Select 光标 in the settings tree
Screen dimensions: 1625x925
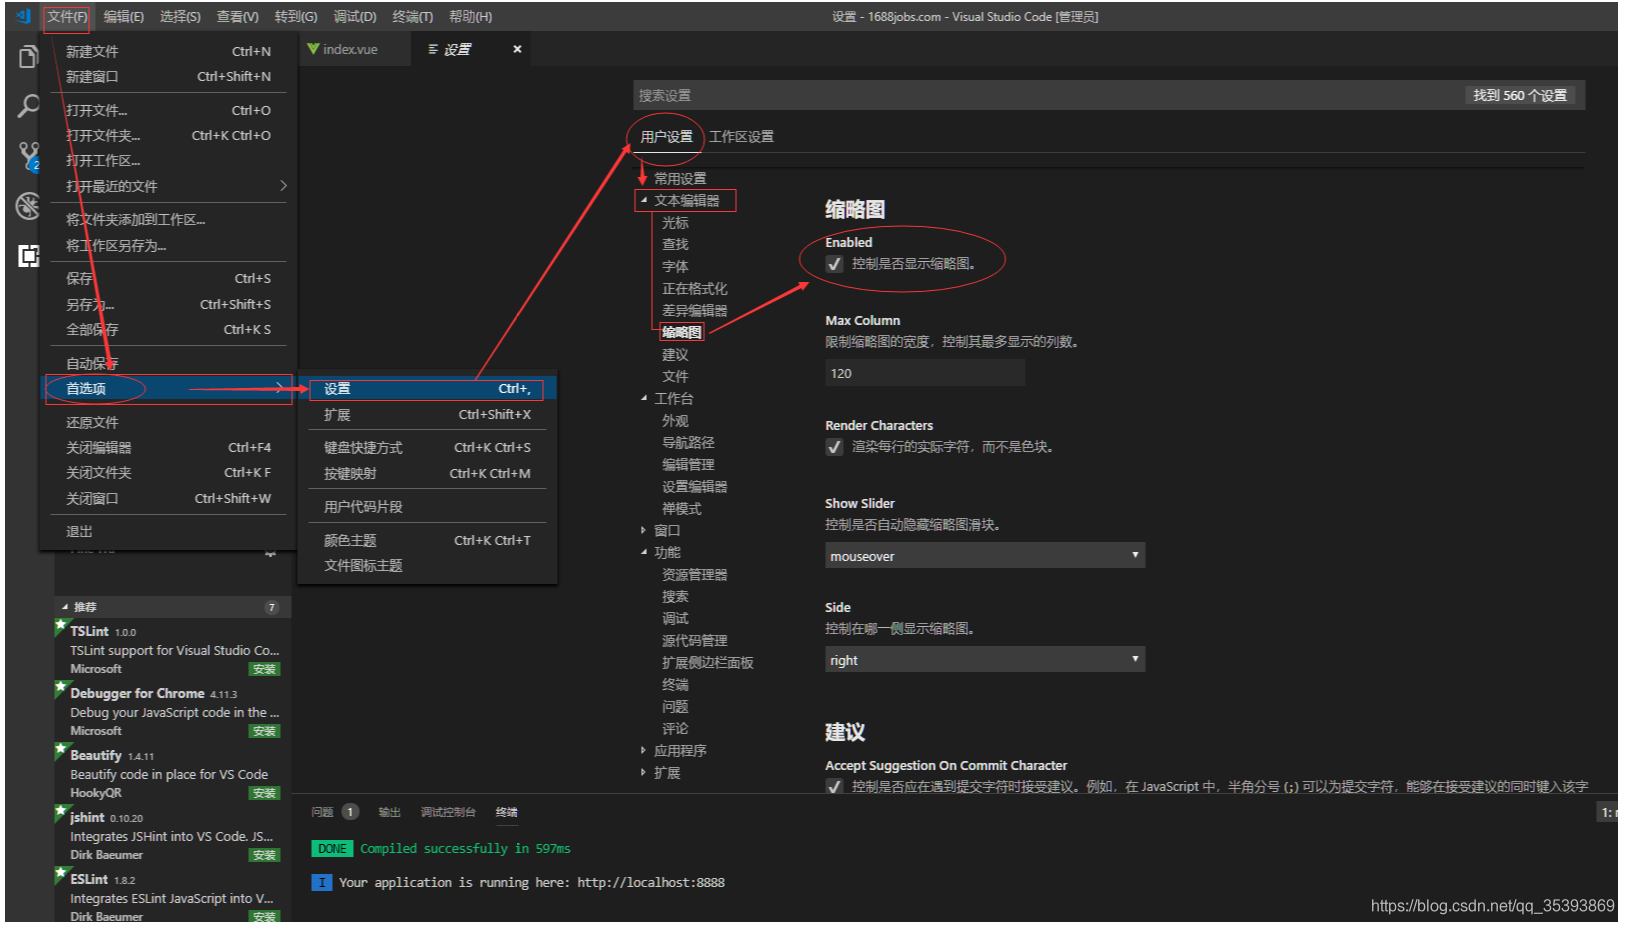point(675,222)
